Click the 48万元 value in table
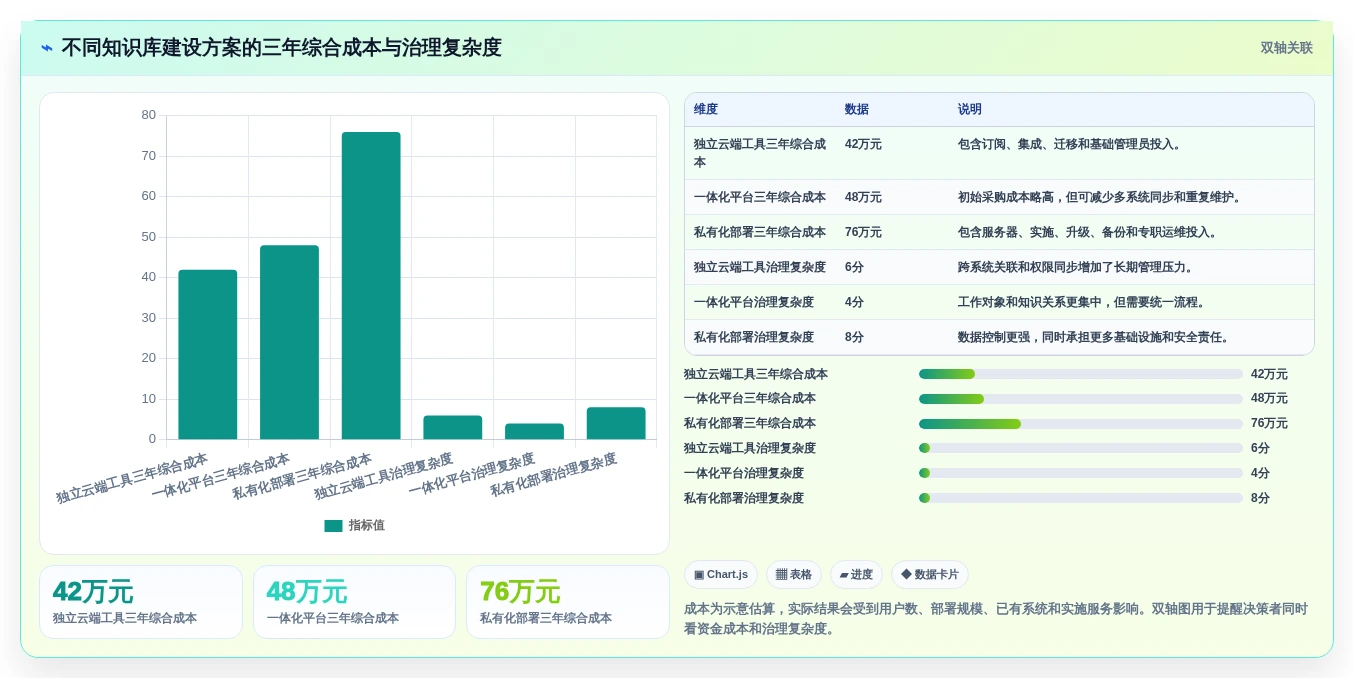The image size is (1354, 678). coord(863,197)
